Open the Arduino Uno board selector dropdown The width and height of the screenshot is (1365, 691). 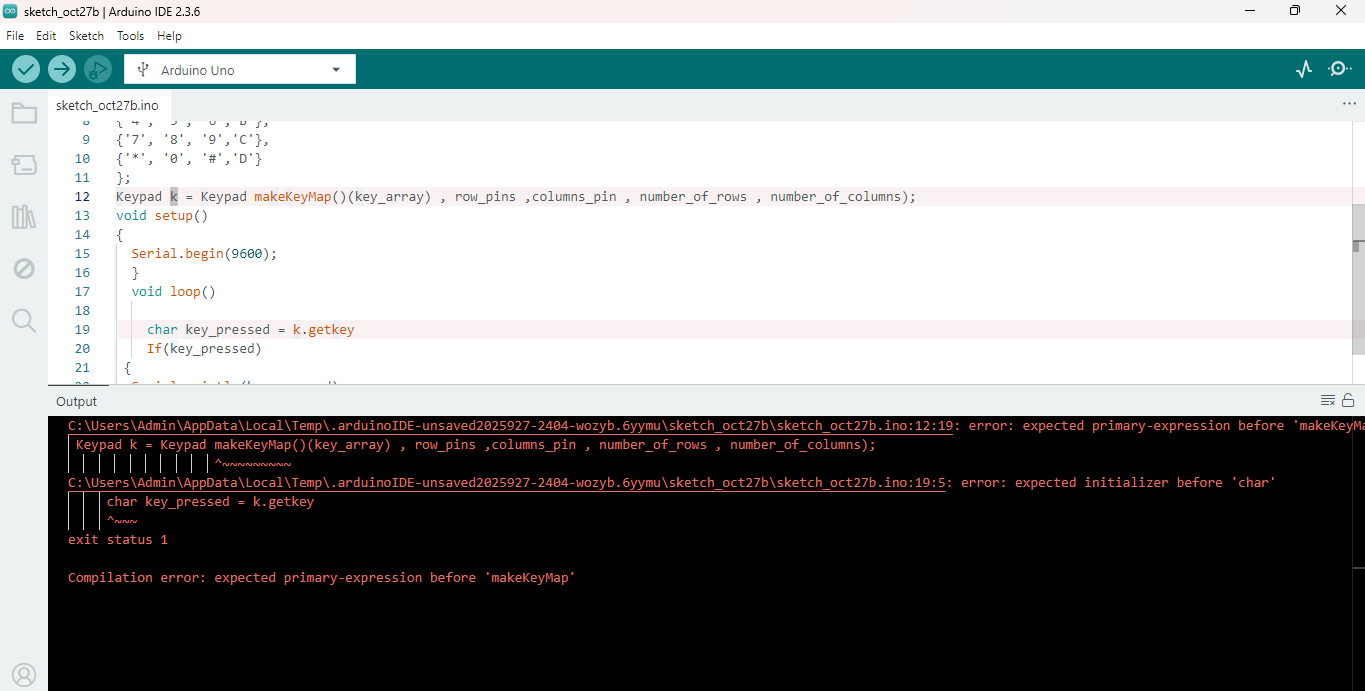click(239, 69)
